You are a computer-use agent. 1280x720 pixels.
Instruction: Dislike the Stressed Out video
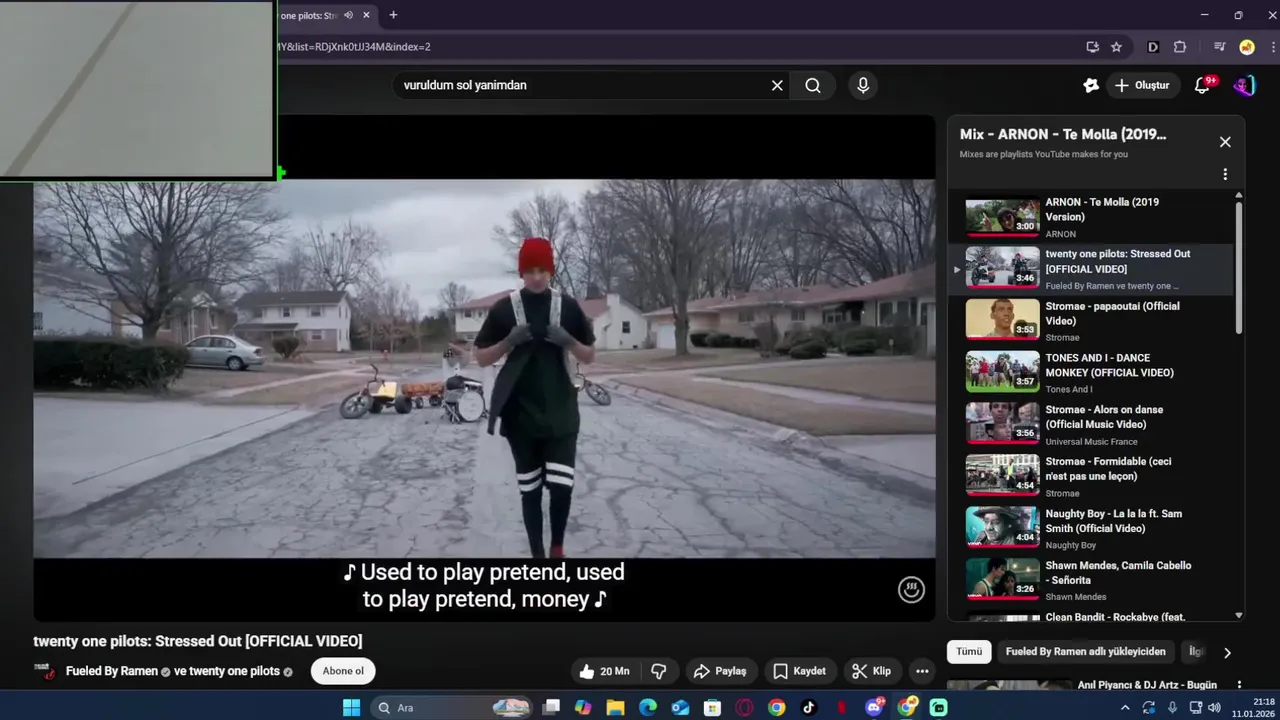[659, 671]
